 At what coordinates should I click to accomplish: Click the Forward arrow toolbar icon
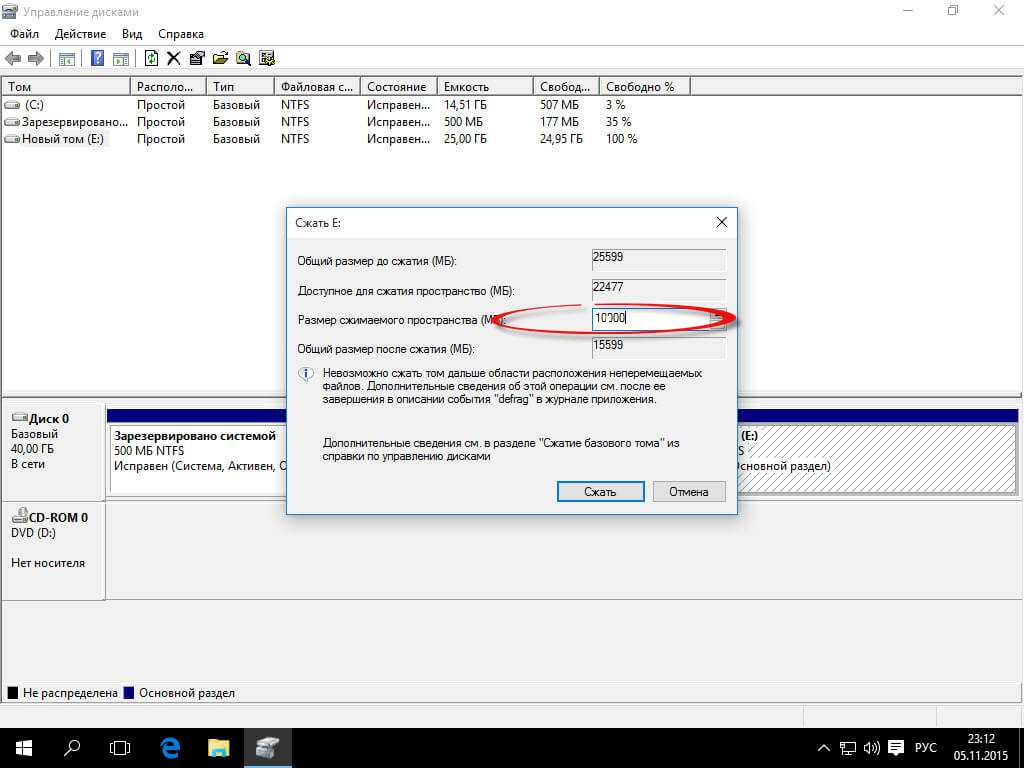pyautogui.click(x=35, y=59)
